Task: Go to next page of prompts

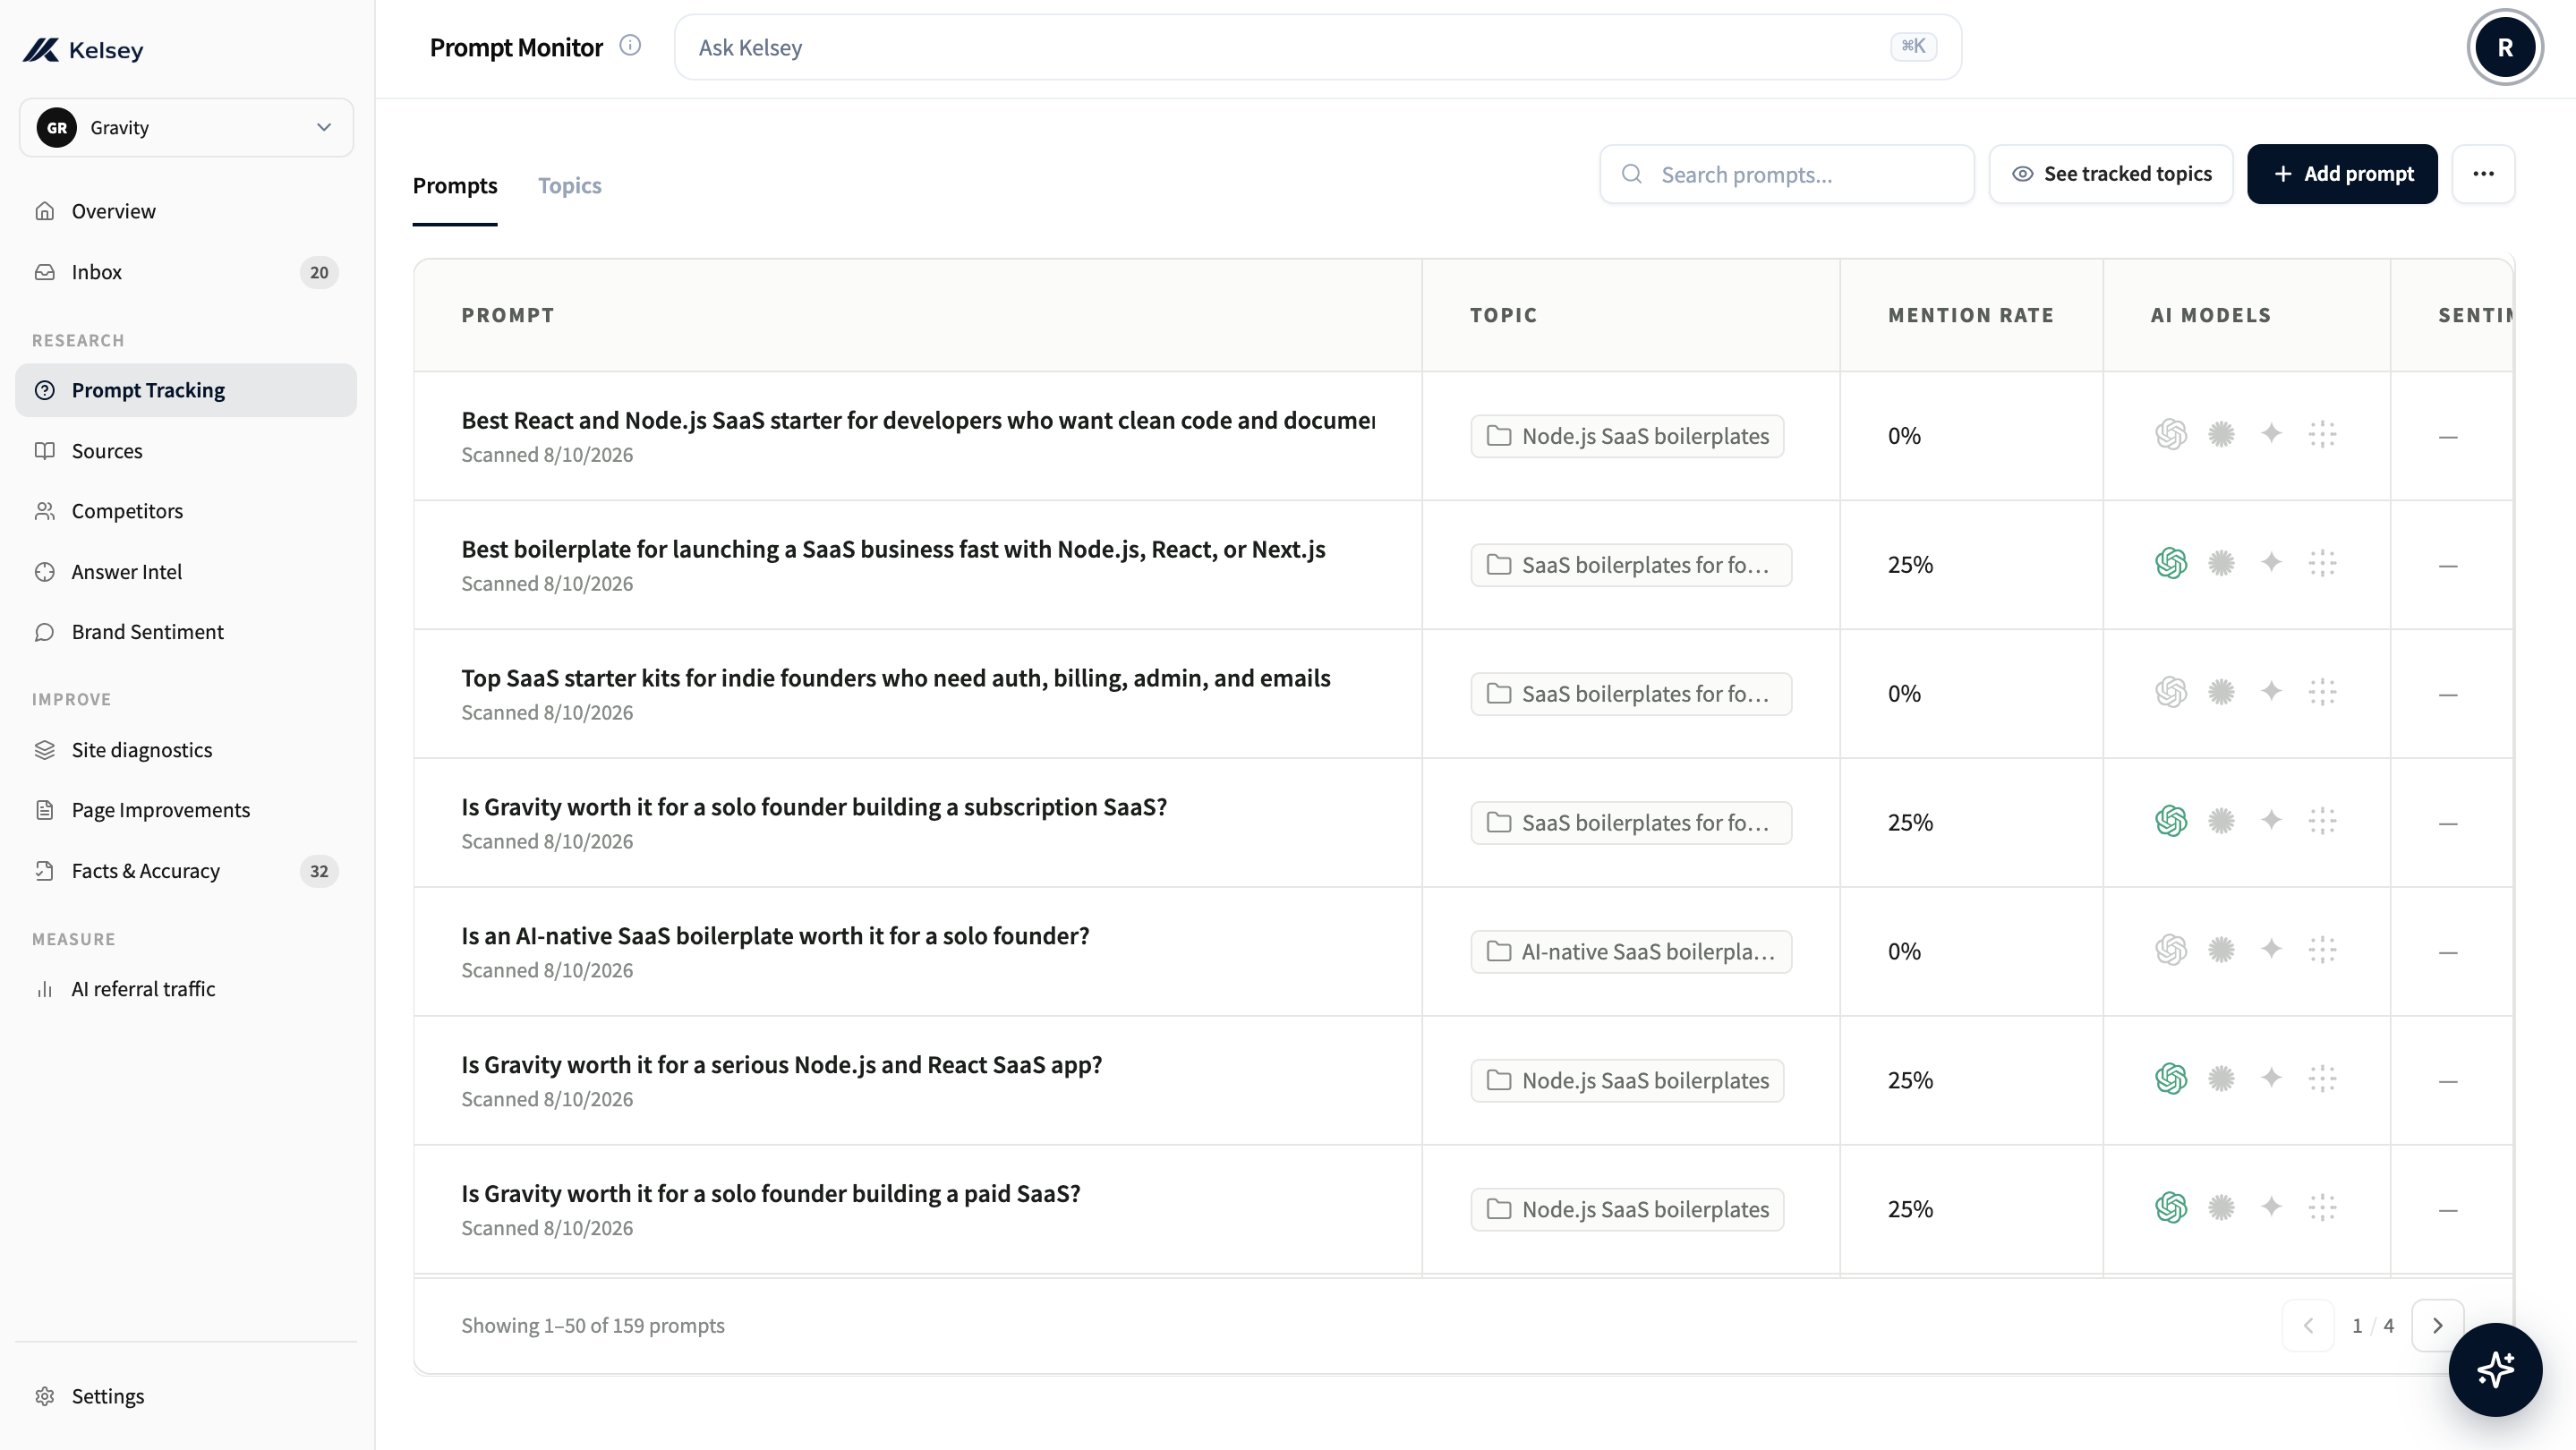Action: pos(2437,1326)
